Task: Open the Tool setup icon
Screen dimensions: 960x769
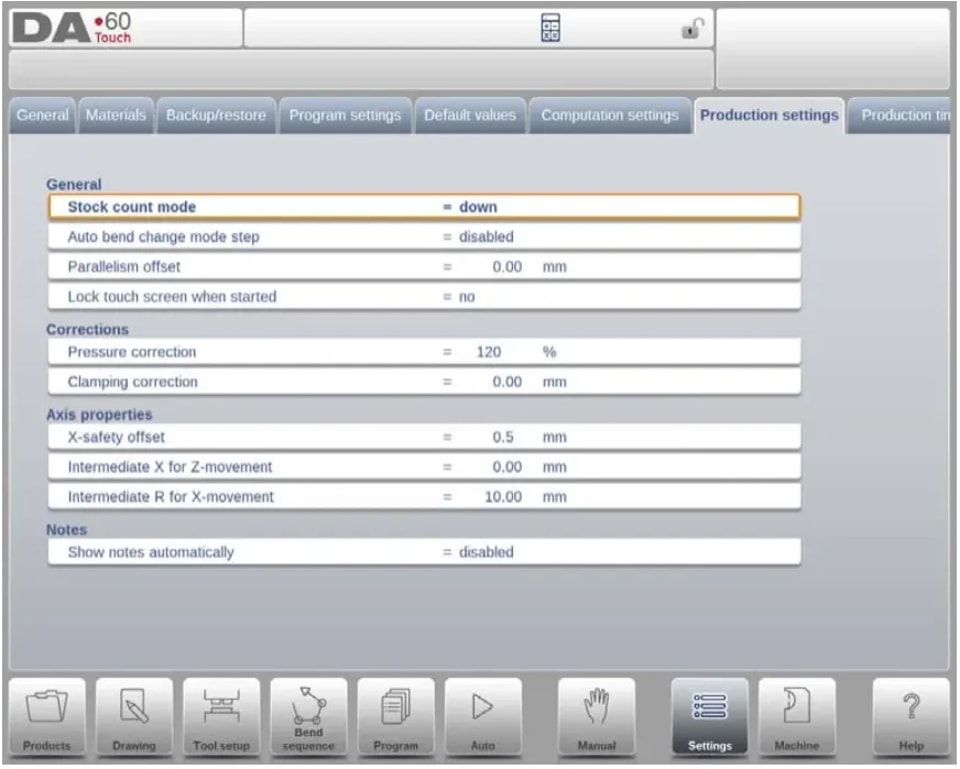Action: coord(221,718)
